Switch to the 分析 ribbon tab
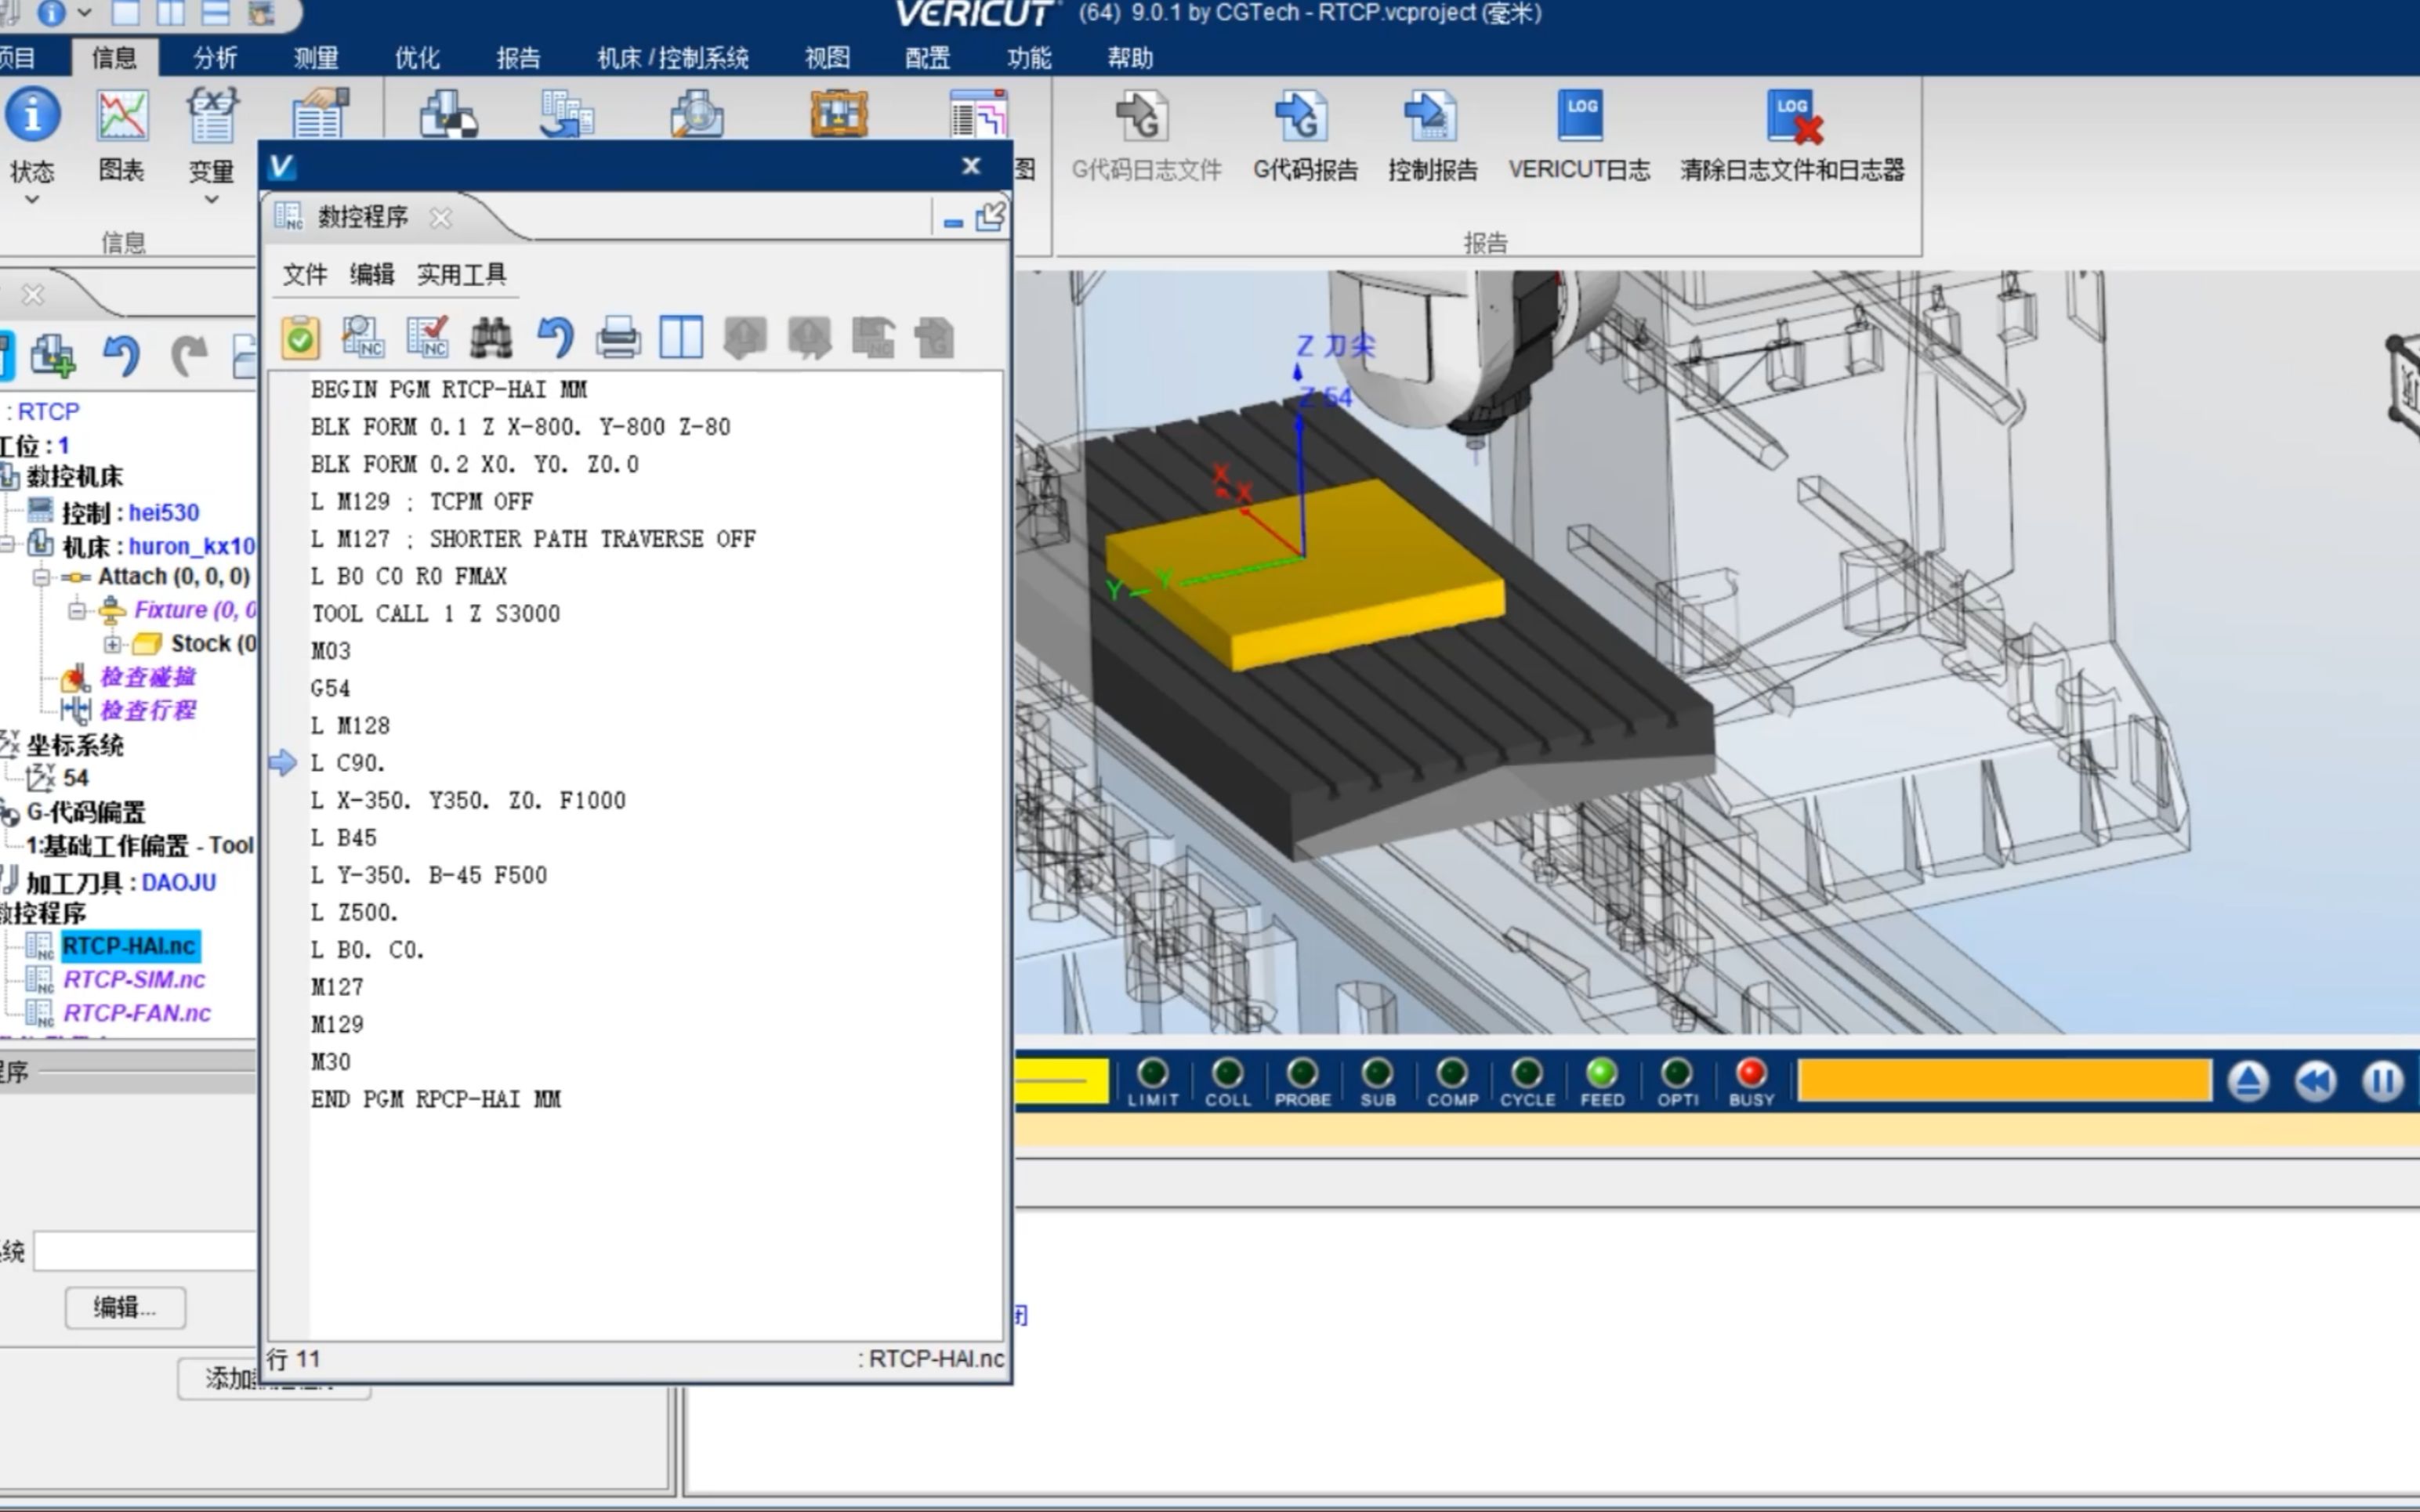2420x1512 pixels. click(215, 58)
